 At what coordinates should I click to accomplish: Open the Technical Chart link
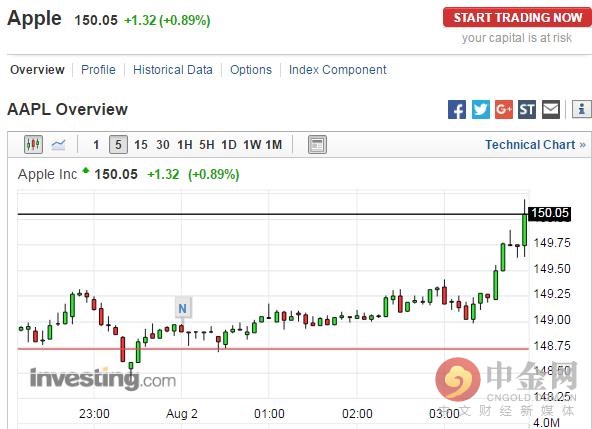tap(535, 145)
